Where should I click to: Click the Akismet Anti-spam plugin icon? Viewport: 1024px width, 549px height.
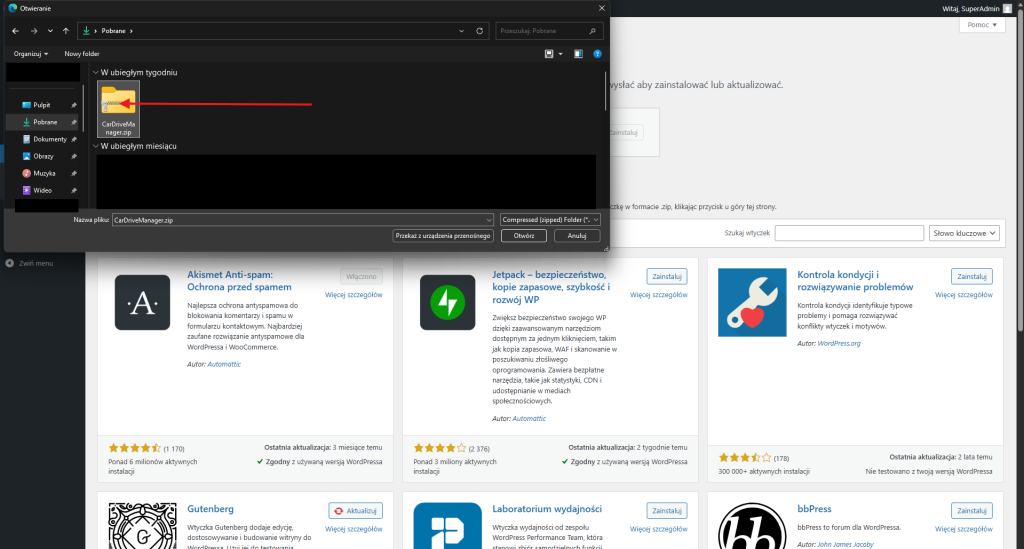[x=142, y=302]
